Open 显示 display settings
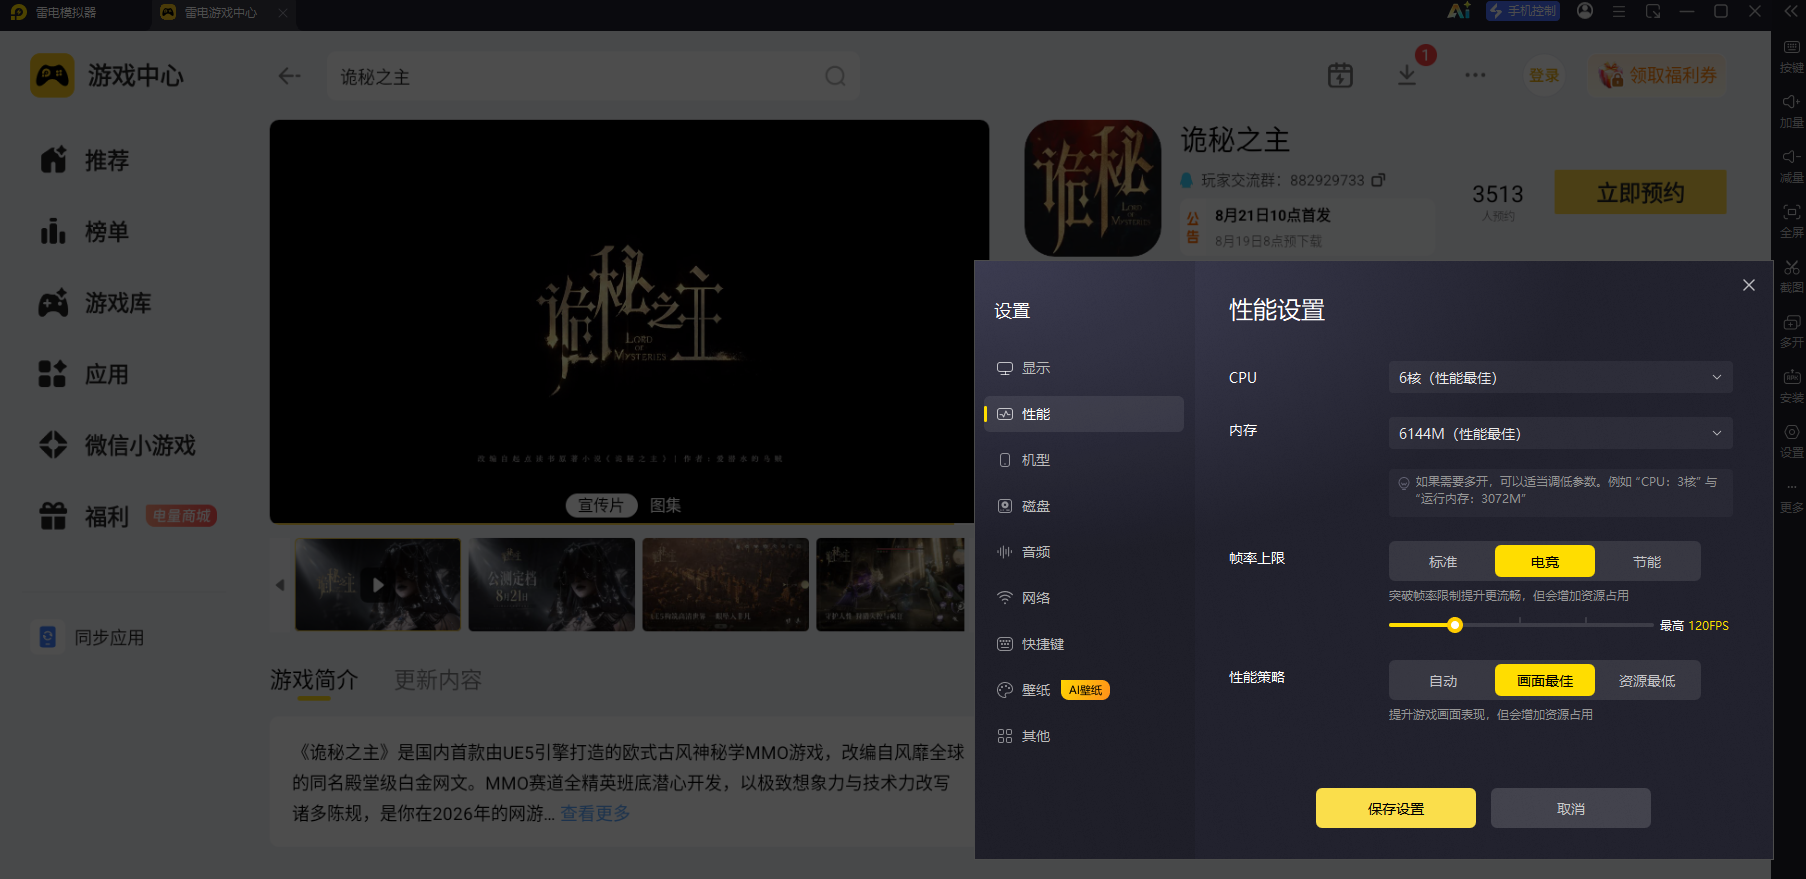 pos(1084,368)
